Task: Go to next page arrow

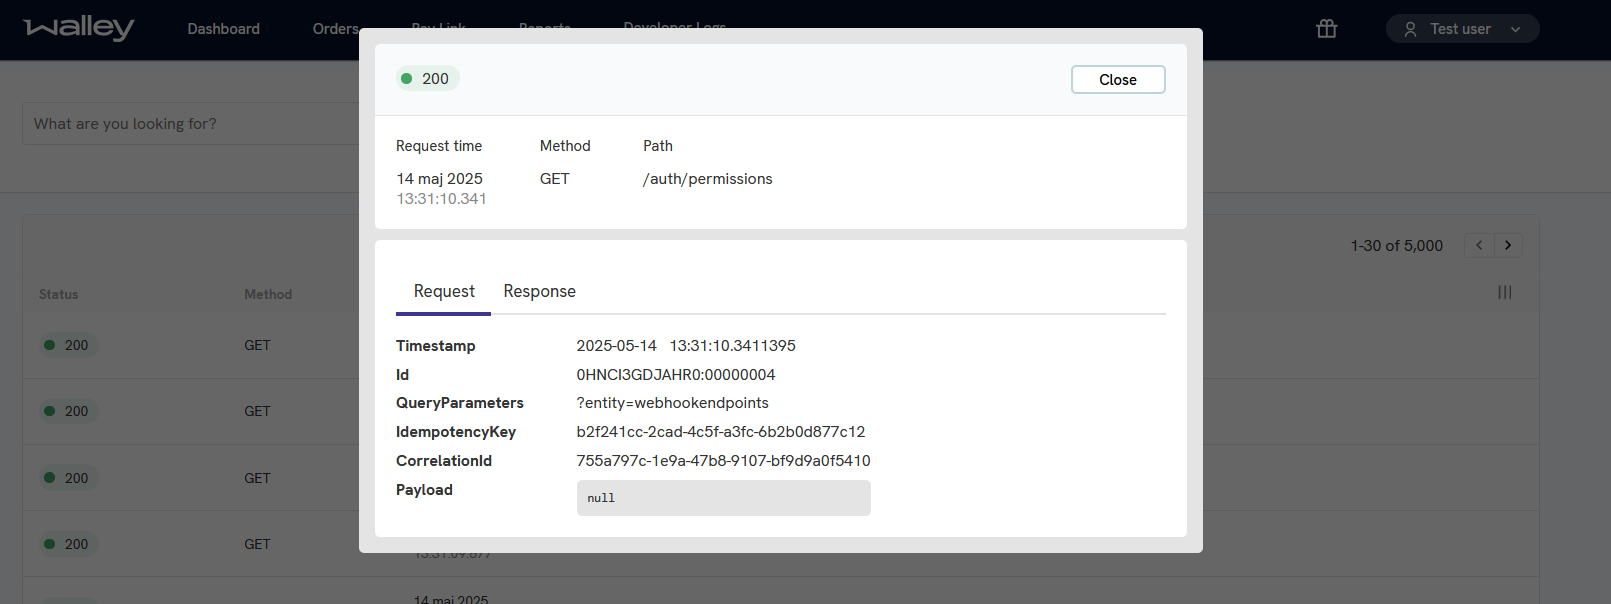Action: [x=1508, y=245]
